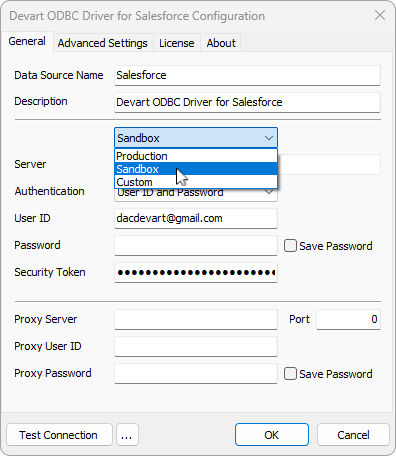The image size is (396, 456).
Task: Enable Save Password next to Password field
Action: pyautogui.click(x=290, y=246)
